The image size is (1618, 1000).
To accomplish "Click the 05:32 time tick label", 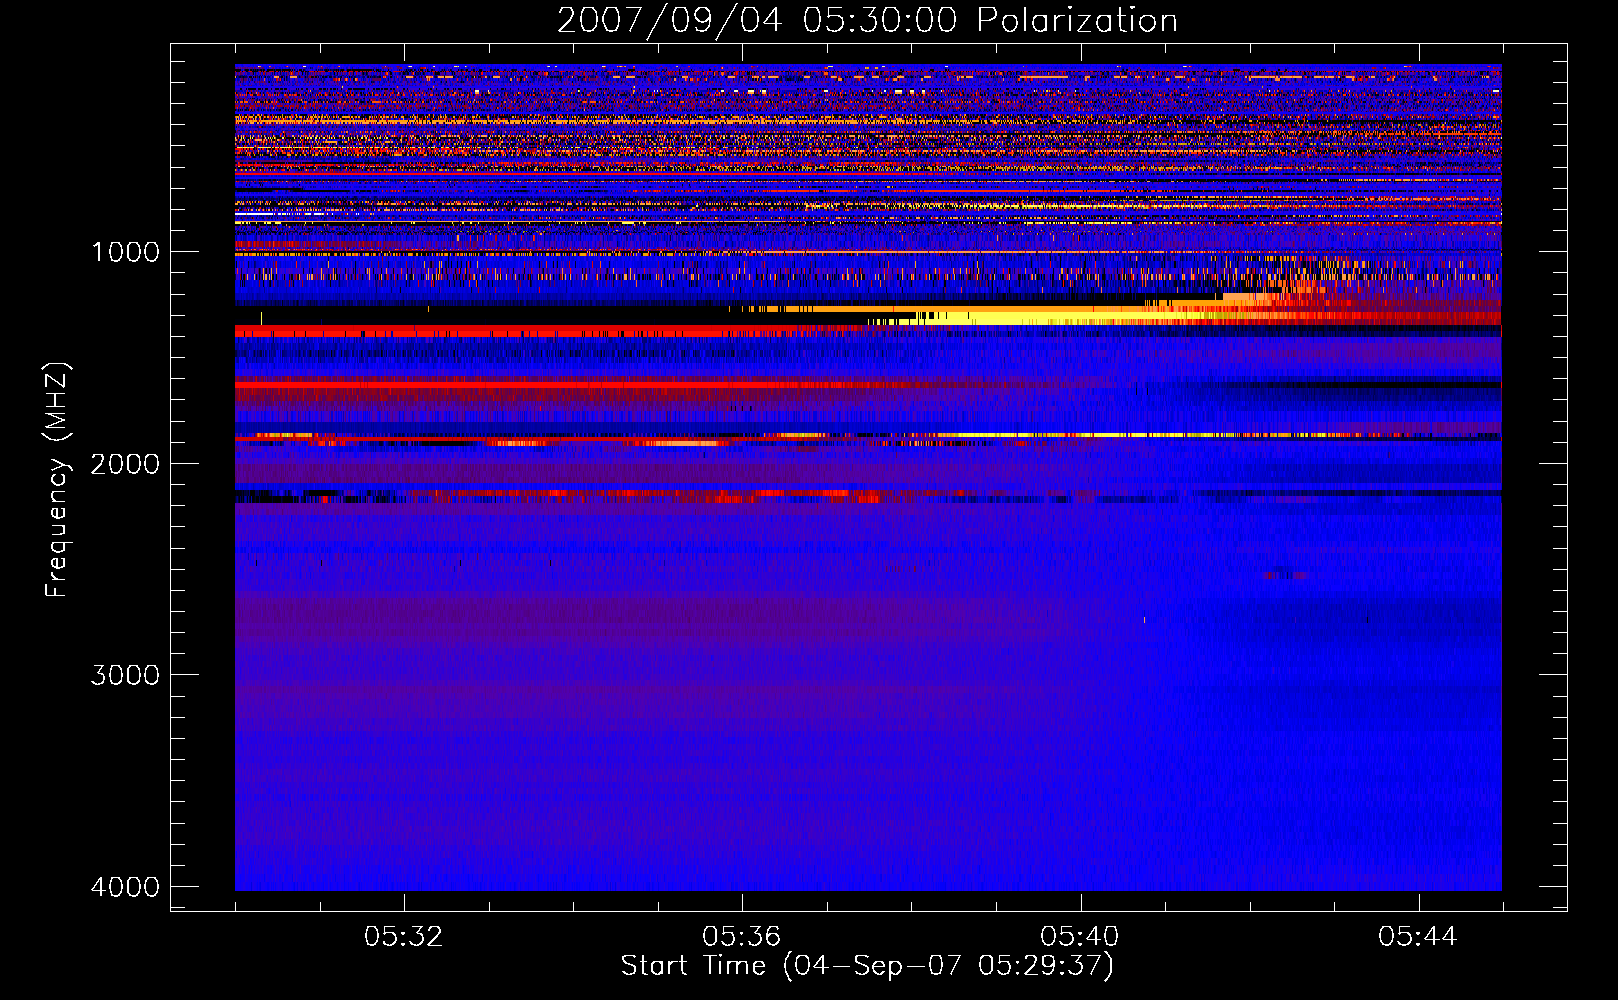I will coord(404,937).
